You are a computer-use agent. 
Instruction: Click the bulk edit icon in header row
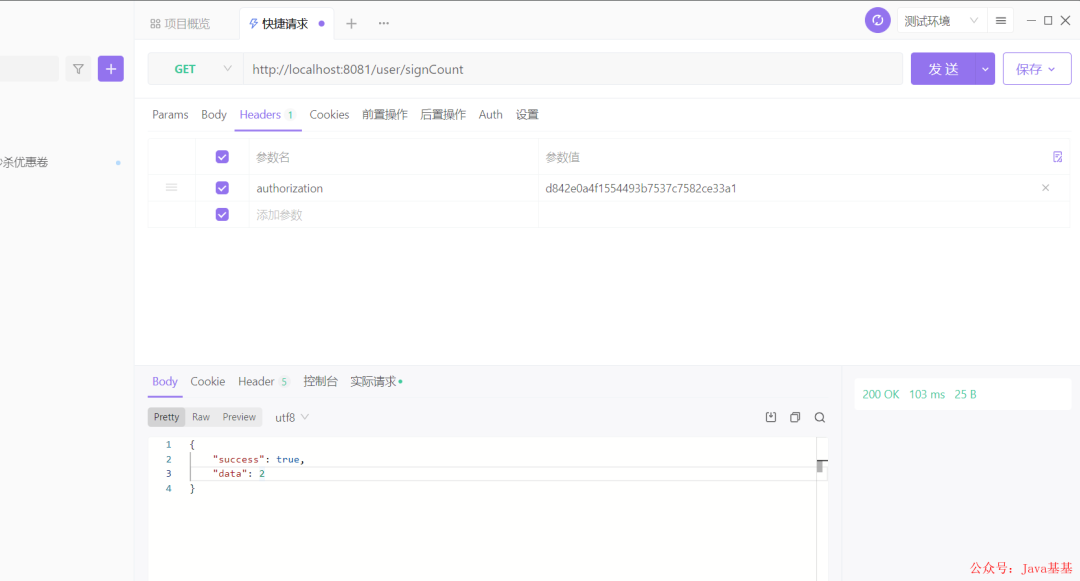click(1057, 157)
